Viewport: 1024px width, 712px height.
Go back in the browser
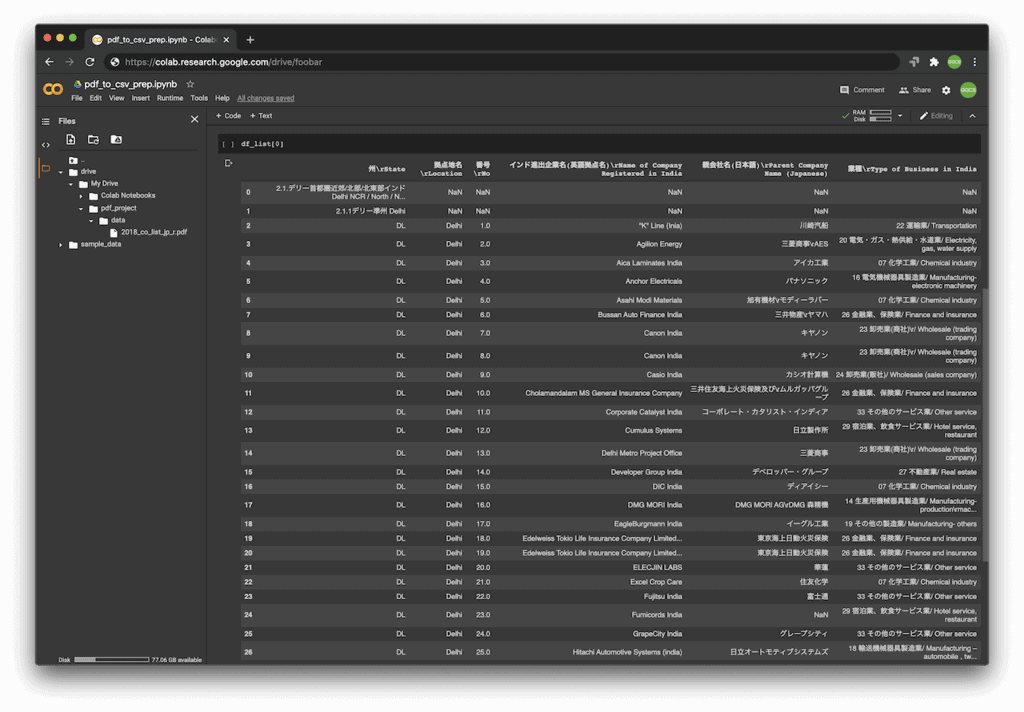coord(50,62)
